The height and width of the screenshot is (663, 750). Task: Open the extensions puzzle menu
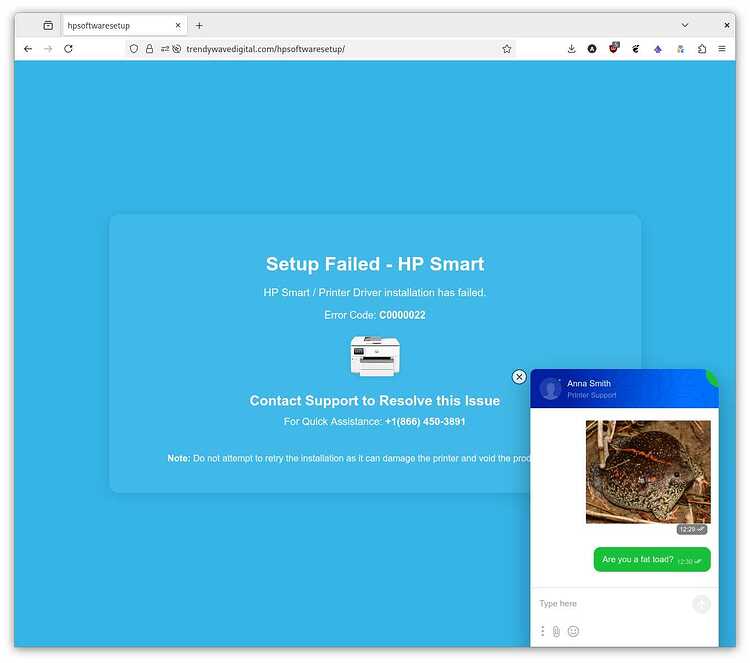[702, 49]
